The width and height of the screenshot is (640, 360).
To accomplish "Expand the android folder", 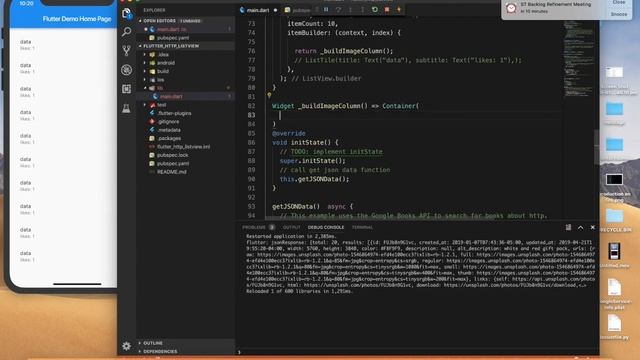I will (166, 63).
